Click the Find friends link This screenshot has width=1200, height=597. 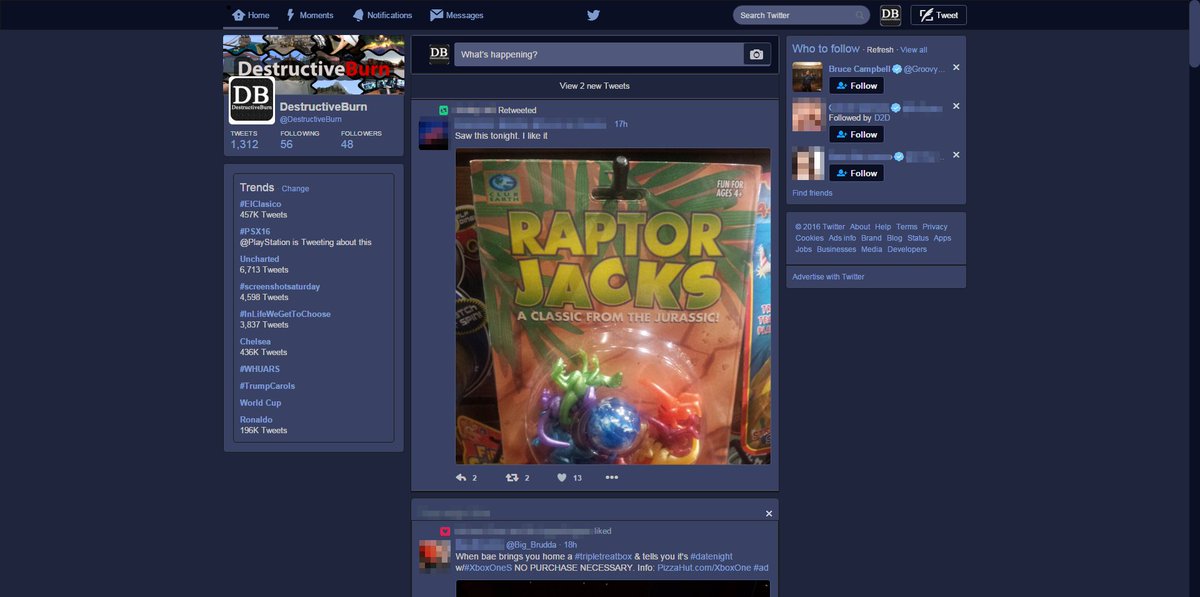pos(812,193)
